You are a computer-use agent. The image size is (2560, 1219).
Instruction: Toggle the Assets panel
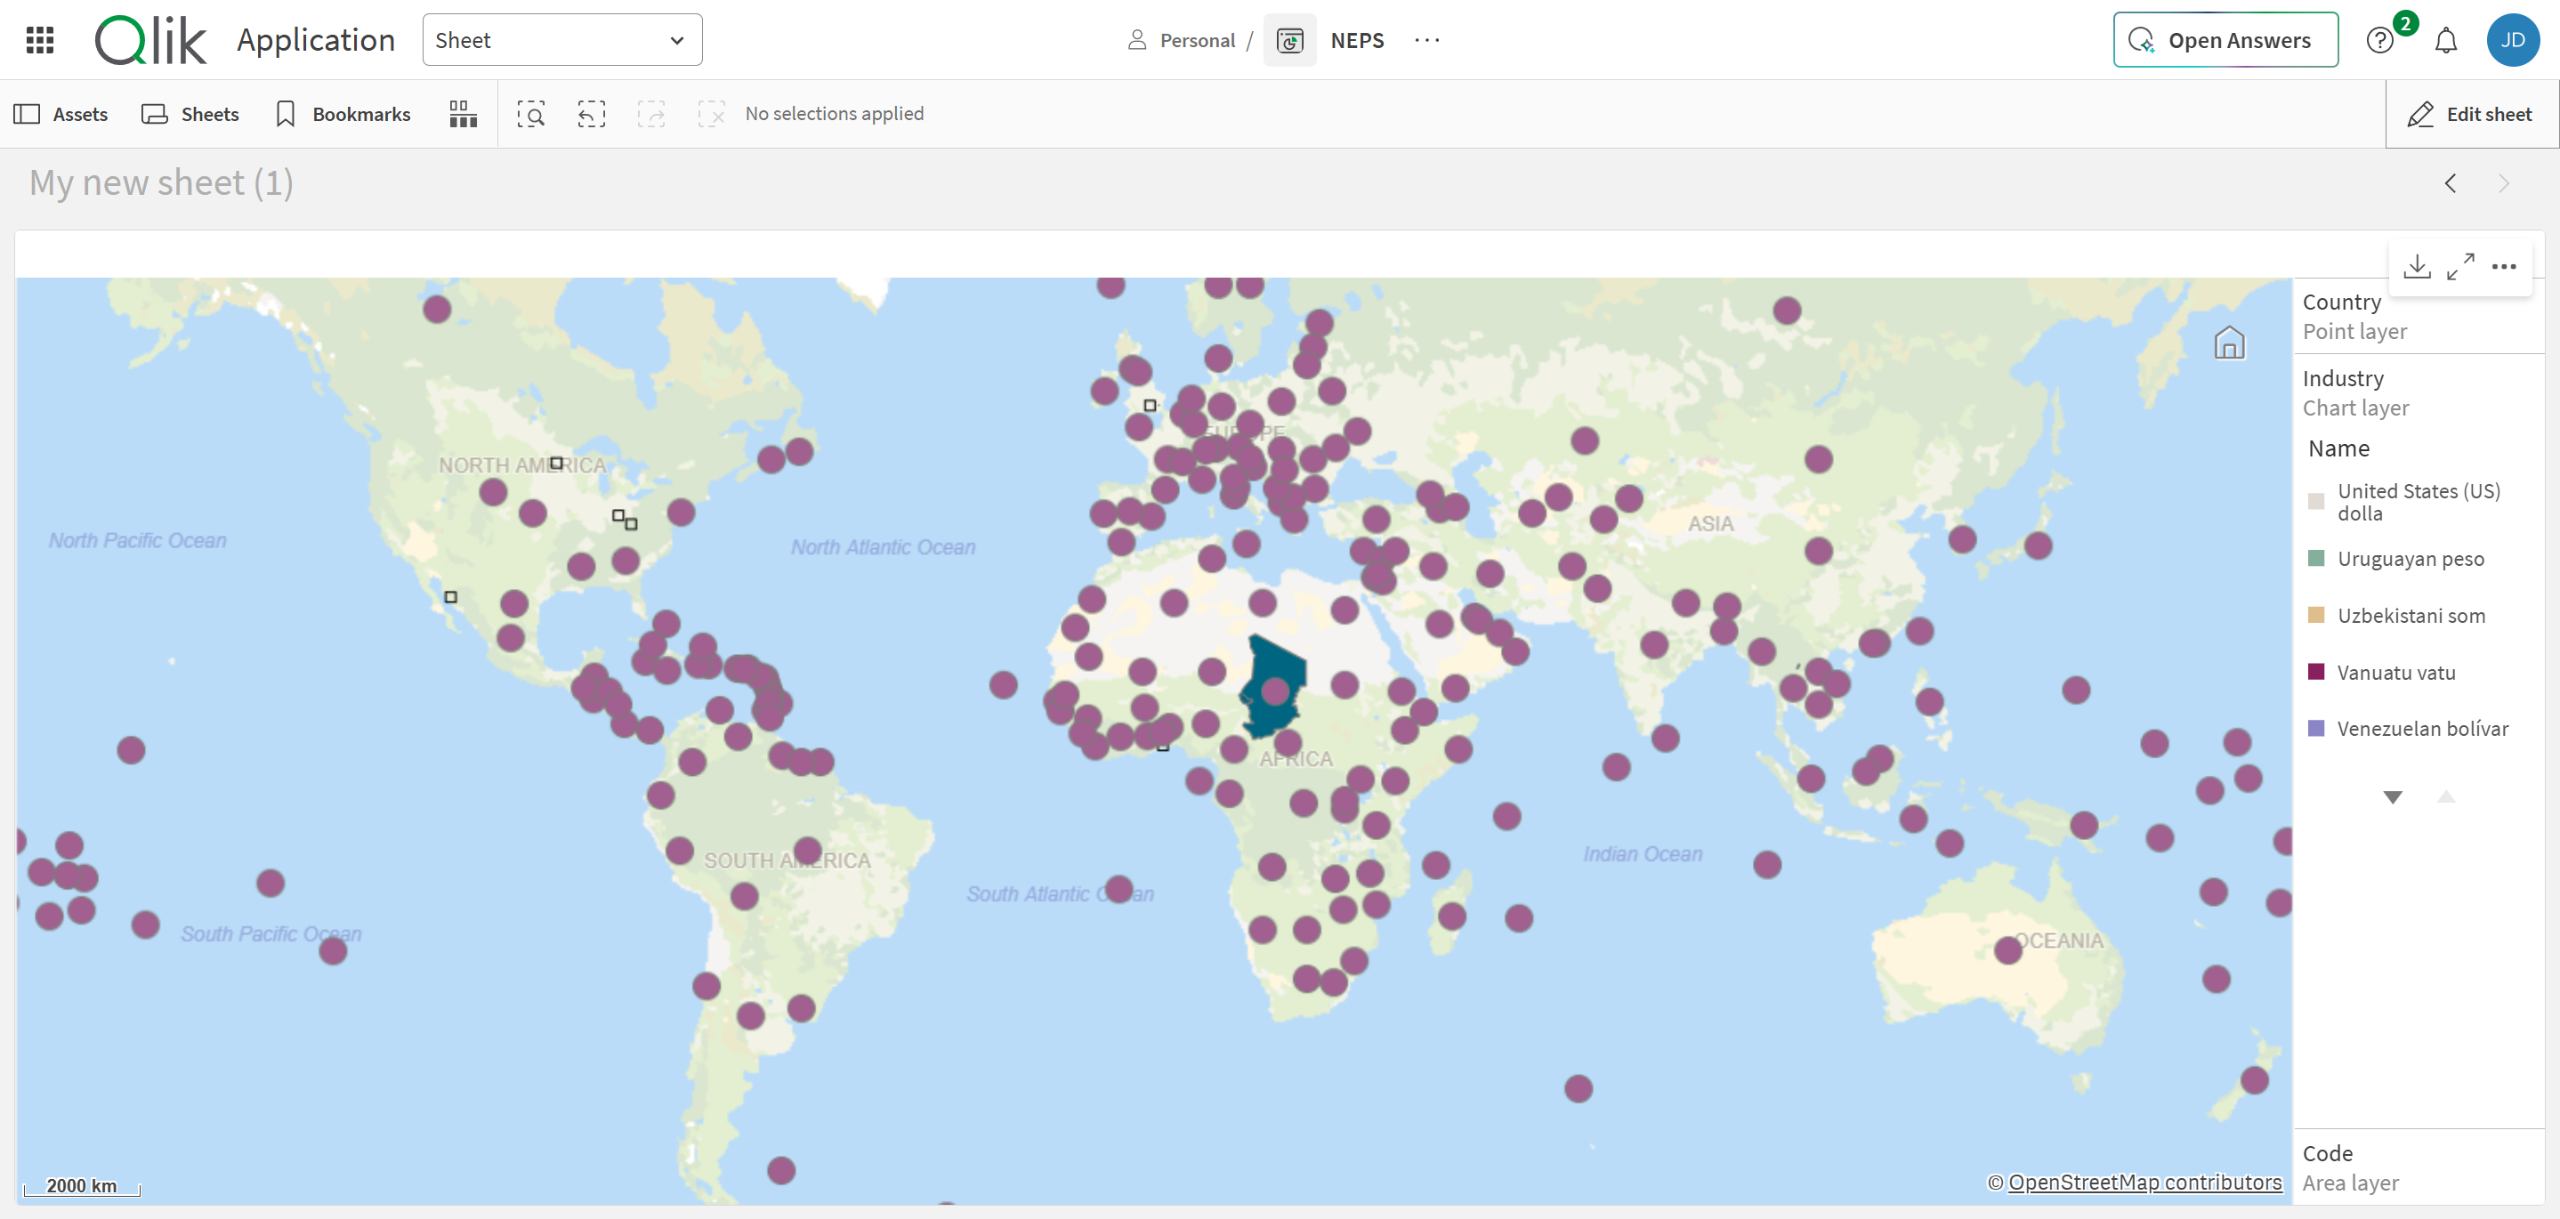pyautogui.click(x=61, y=114)
